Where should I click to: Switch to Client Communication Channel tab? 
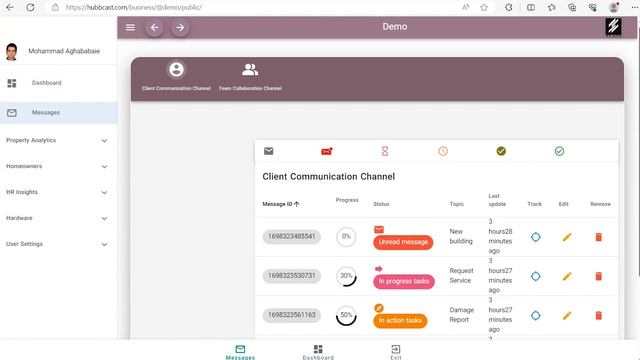point(176,76)
